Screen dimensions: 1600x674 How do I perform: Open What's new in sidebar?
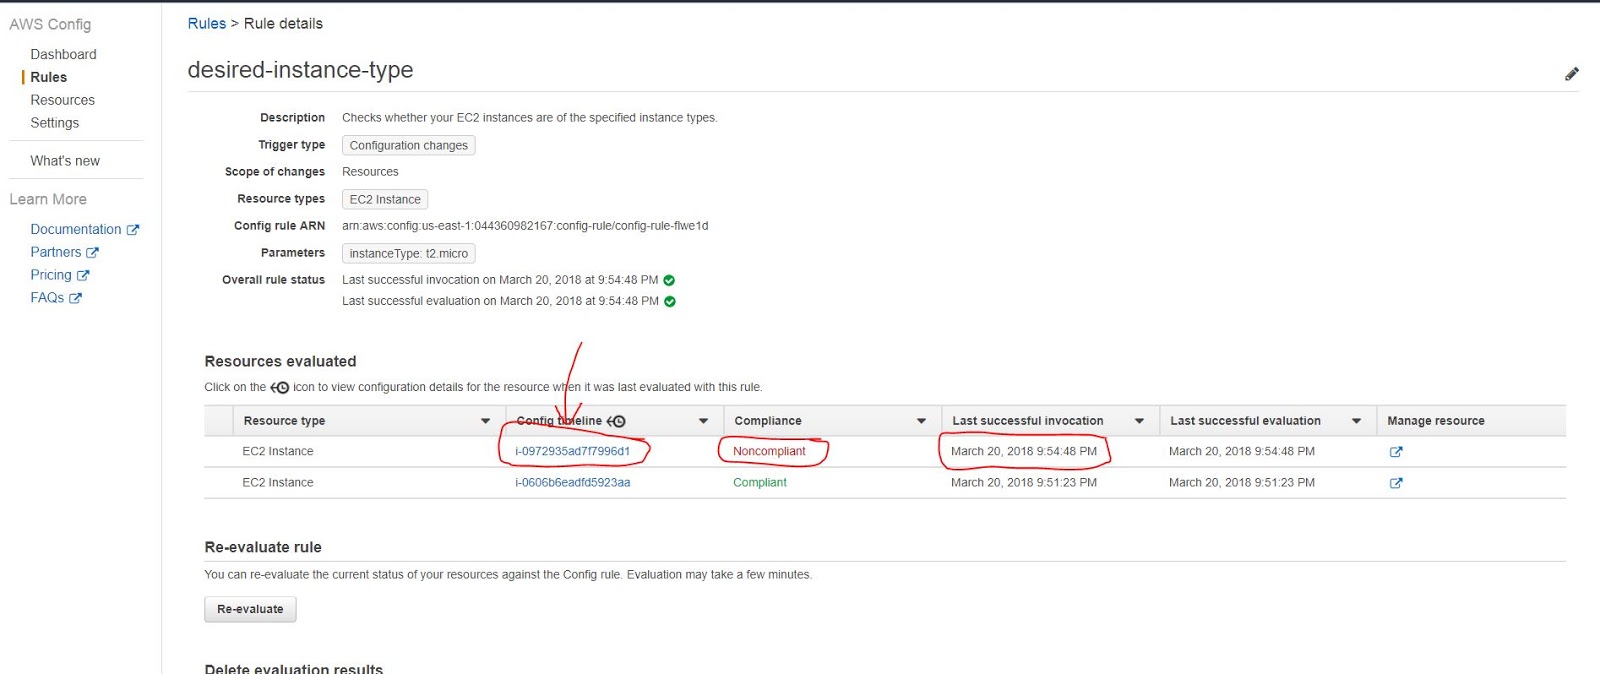pos(65,161)
